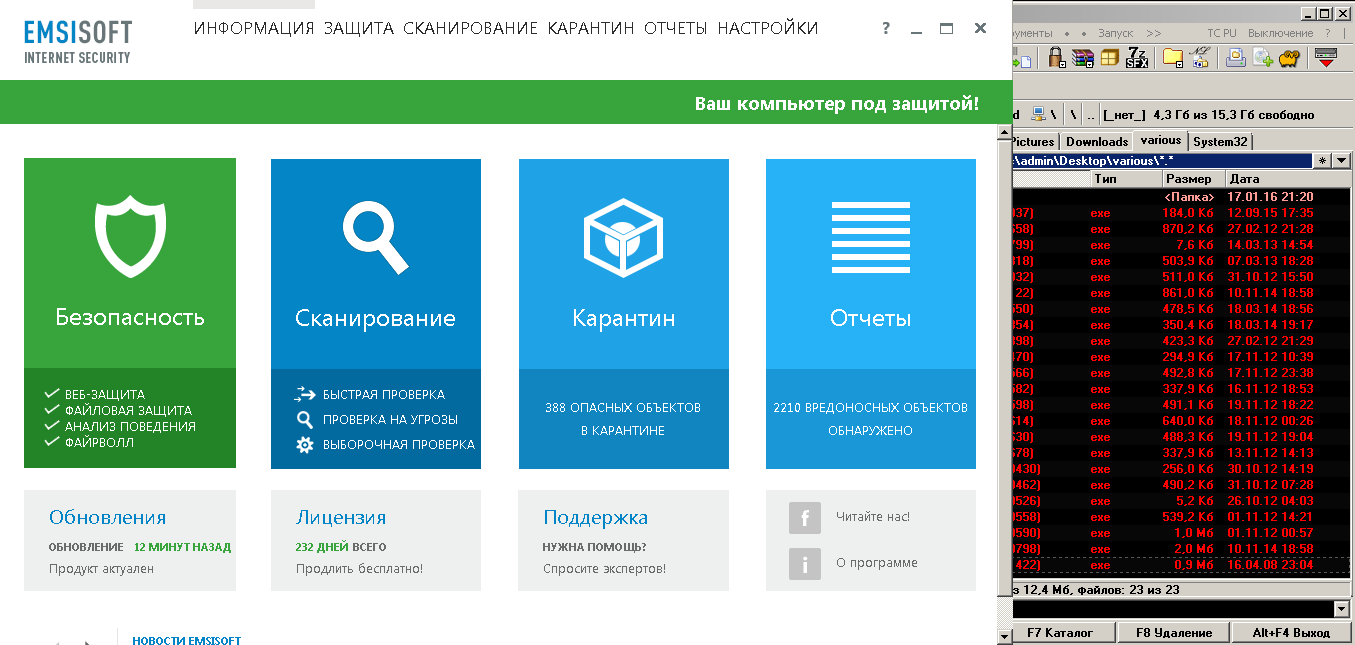The image size is (1355, 645).
Task: Click yellow folder icon in Total Commander toolbar
Action: click(1172, 57)
